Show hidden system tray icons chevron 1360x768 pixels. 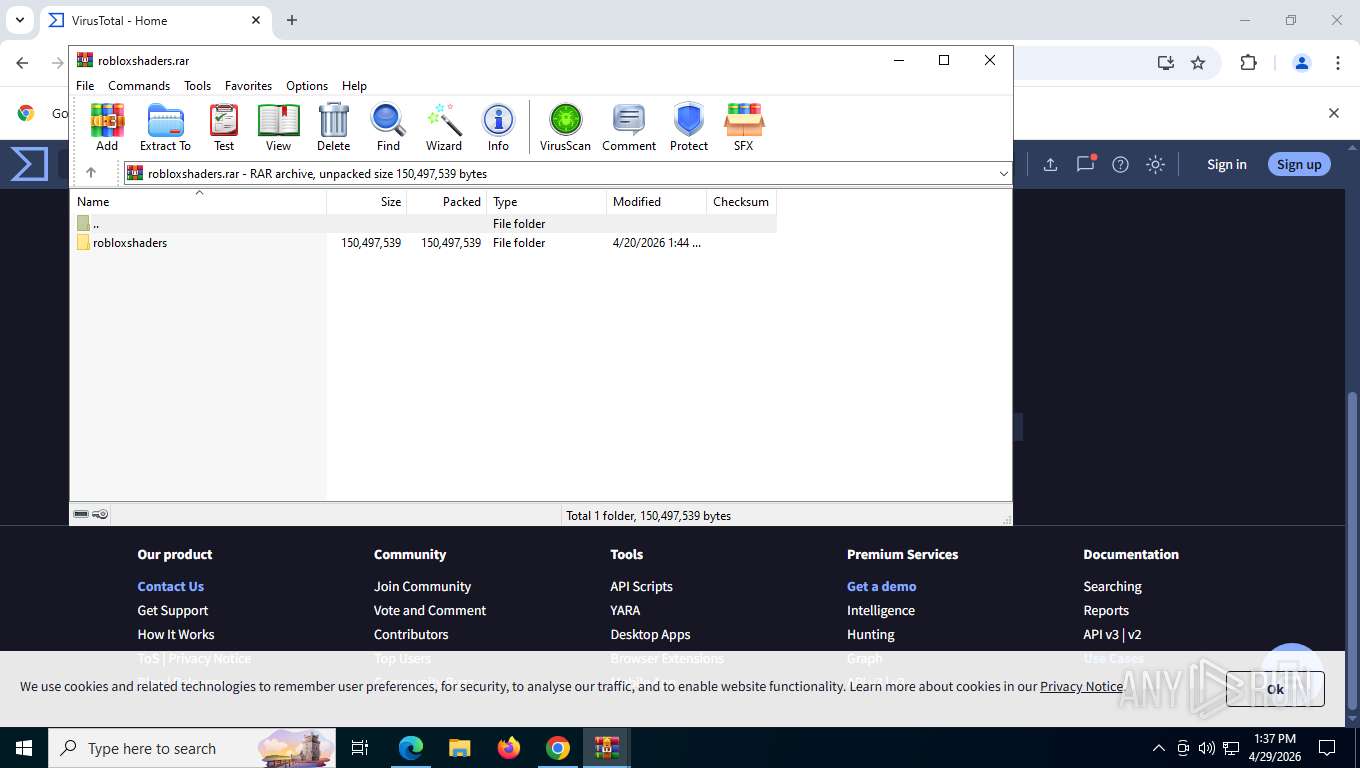tap(1158, 748)
